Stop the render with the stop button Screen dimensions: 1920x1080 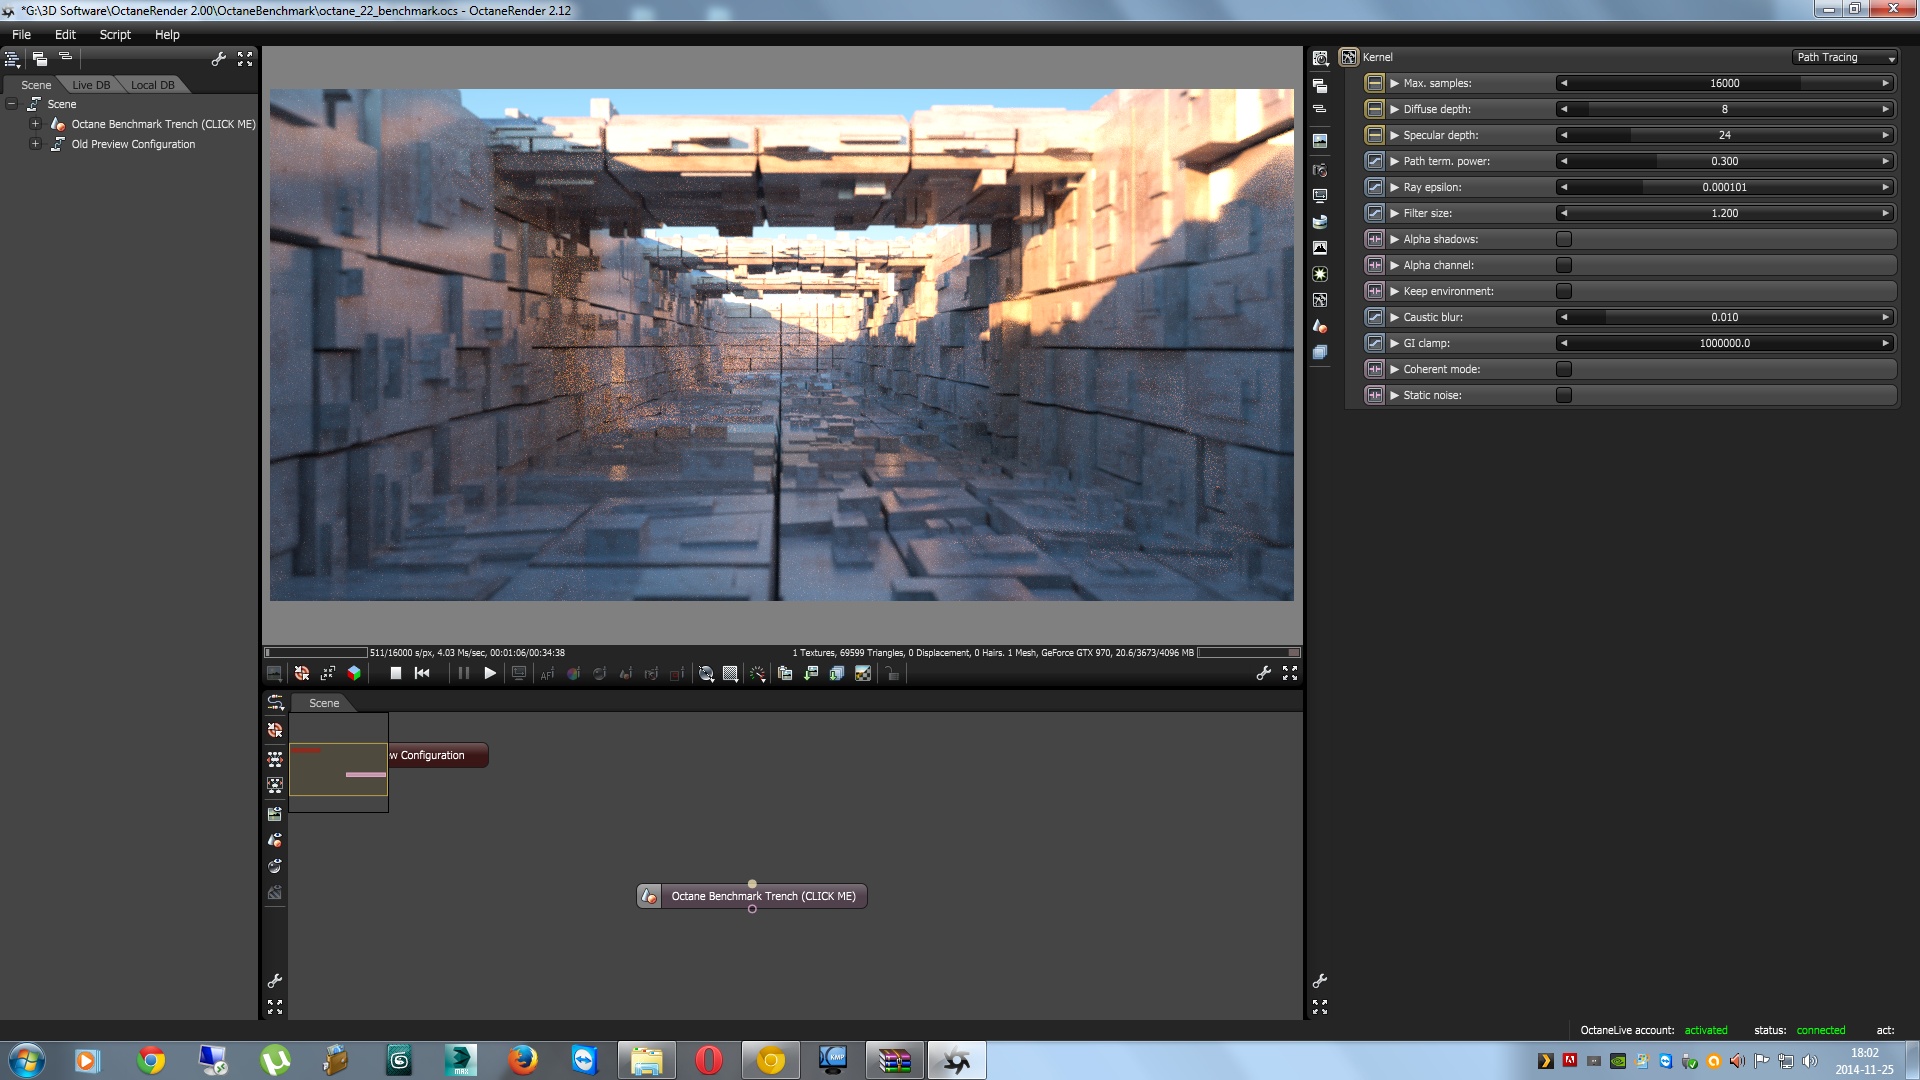coord(395,673)
